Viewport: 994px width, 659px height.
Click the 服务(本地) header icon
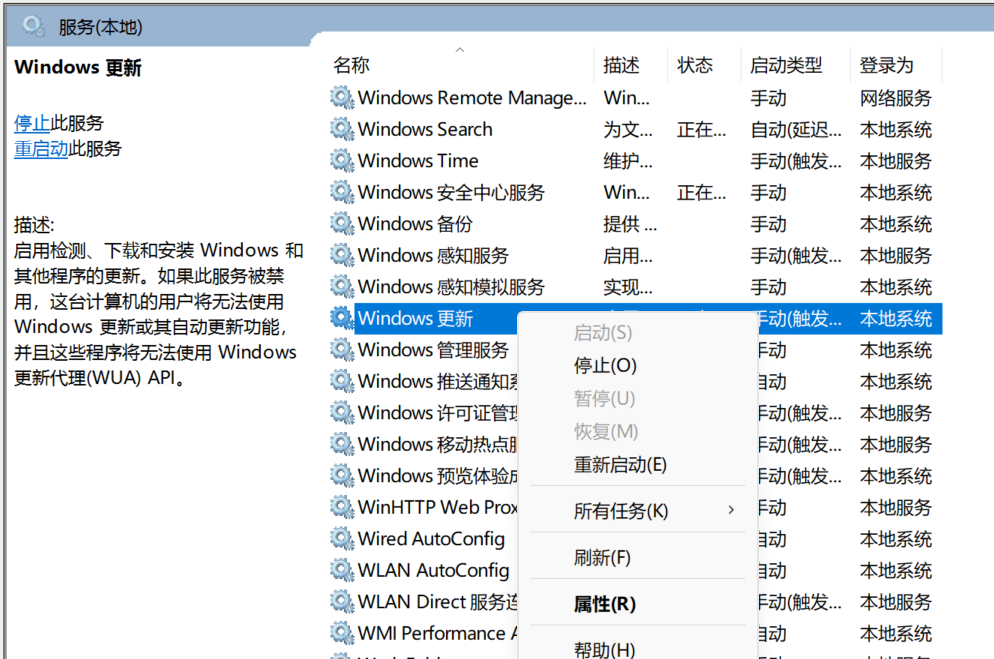33,27
